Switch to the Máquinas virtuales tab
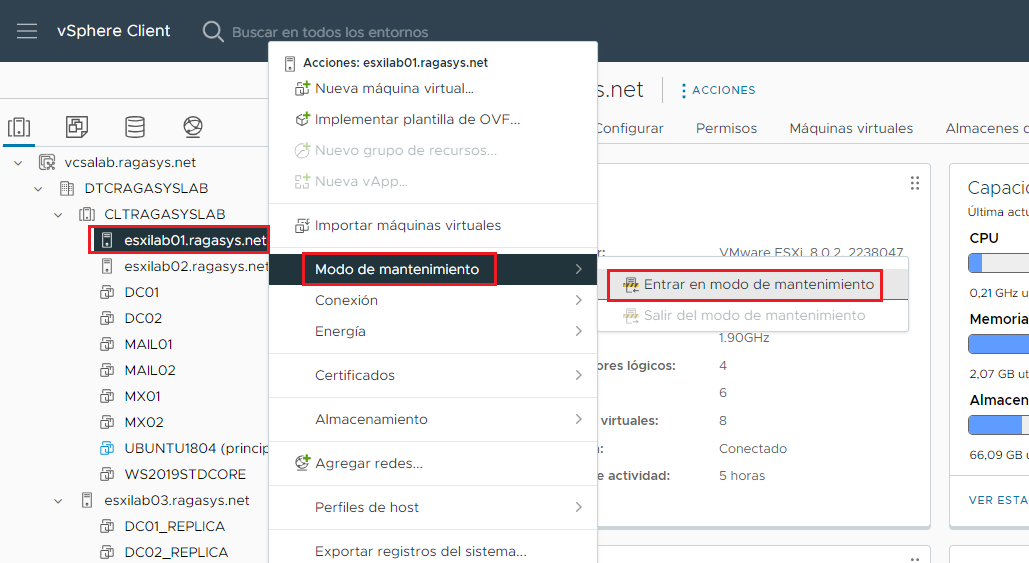1029x563 pixels. (x=851, y=129)
